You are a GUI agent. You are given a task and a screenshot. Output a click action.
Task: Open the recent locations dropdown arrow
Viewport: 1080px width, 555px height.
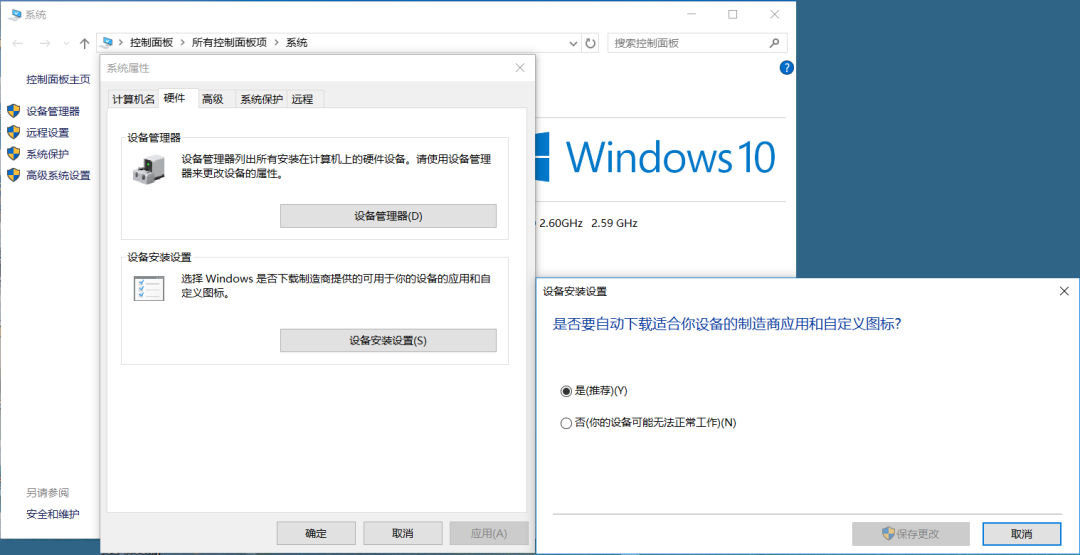[x=67, y=43]
